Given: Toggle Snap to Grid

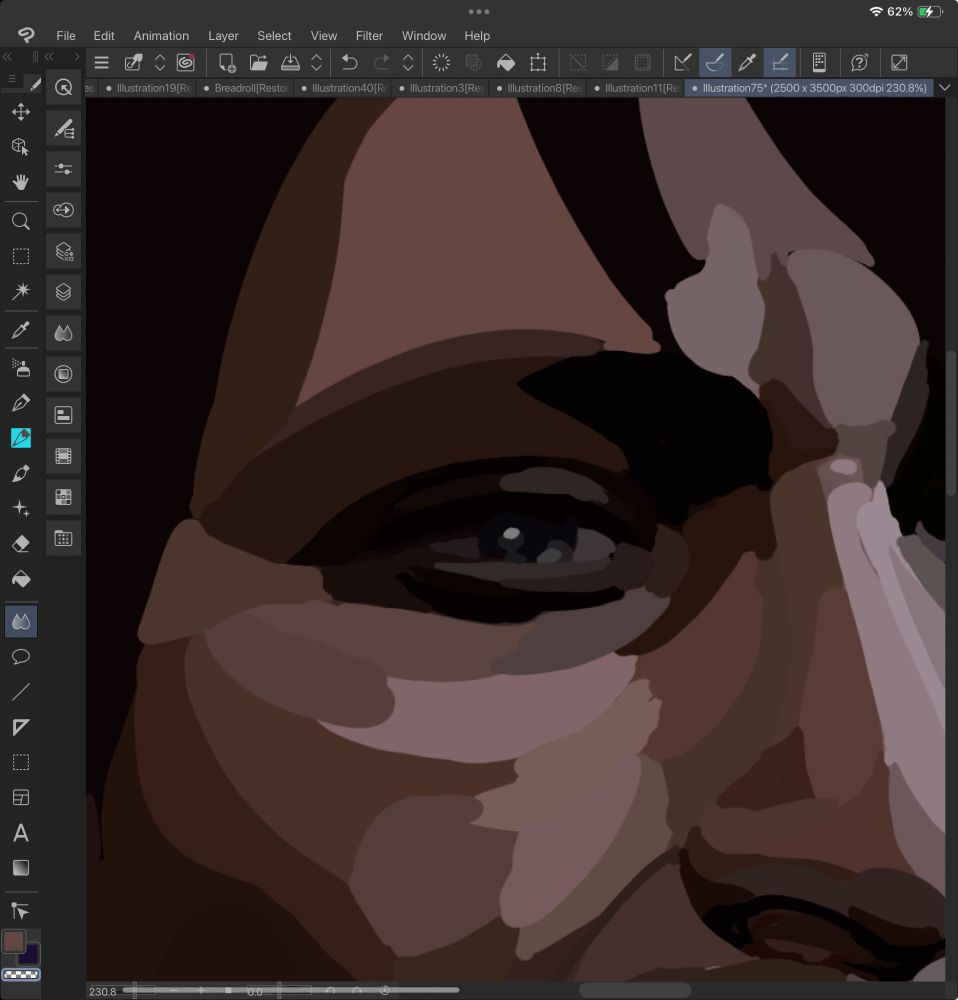Looking at the screenshot, I should click(779, 62).
